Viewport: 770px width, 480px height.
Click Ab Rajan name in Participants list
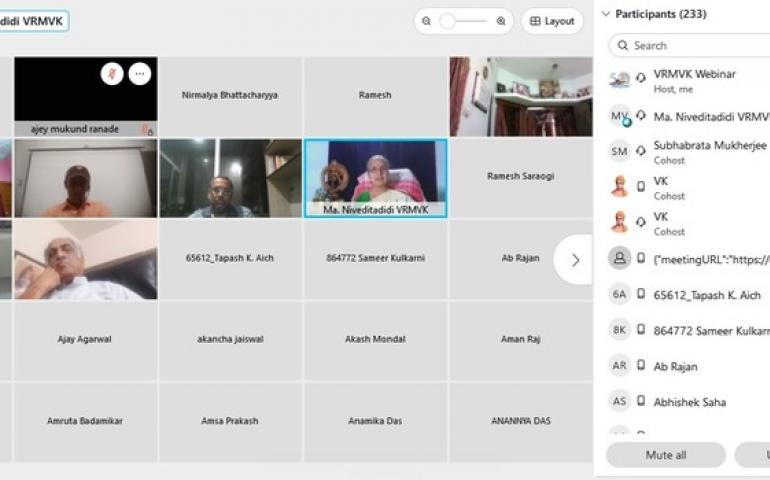(675, 367)
